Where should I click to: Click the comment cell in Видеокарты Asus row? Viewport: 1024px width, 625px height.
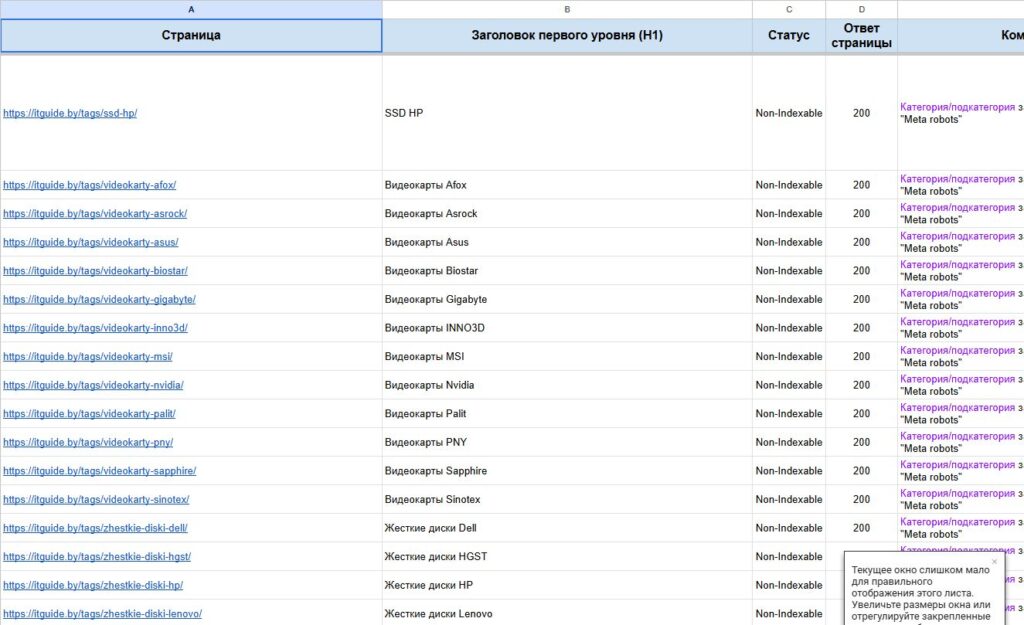click(x=961, y=242)
